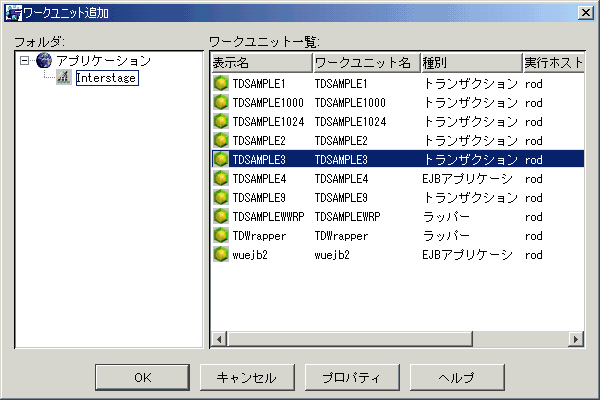Collapse the アプリケーション tree node
The image size is (600, 400).
pos(24,60)
